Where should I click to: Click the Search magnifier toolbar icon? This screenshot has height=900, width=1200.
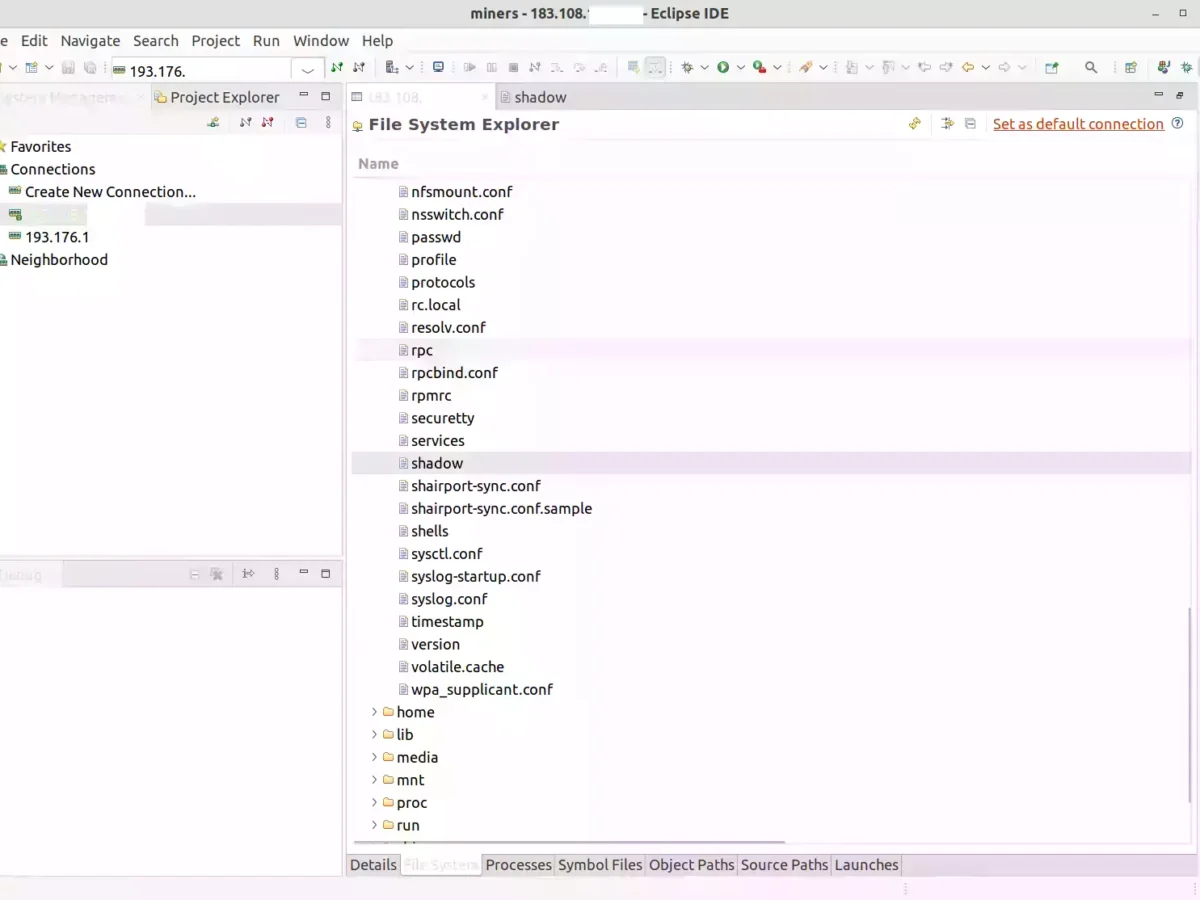1091,68
